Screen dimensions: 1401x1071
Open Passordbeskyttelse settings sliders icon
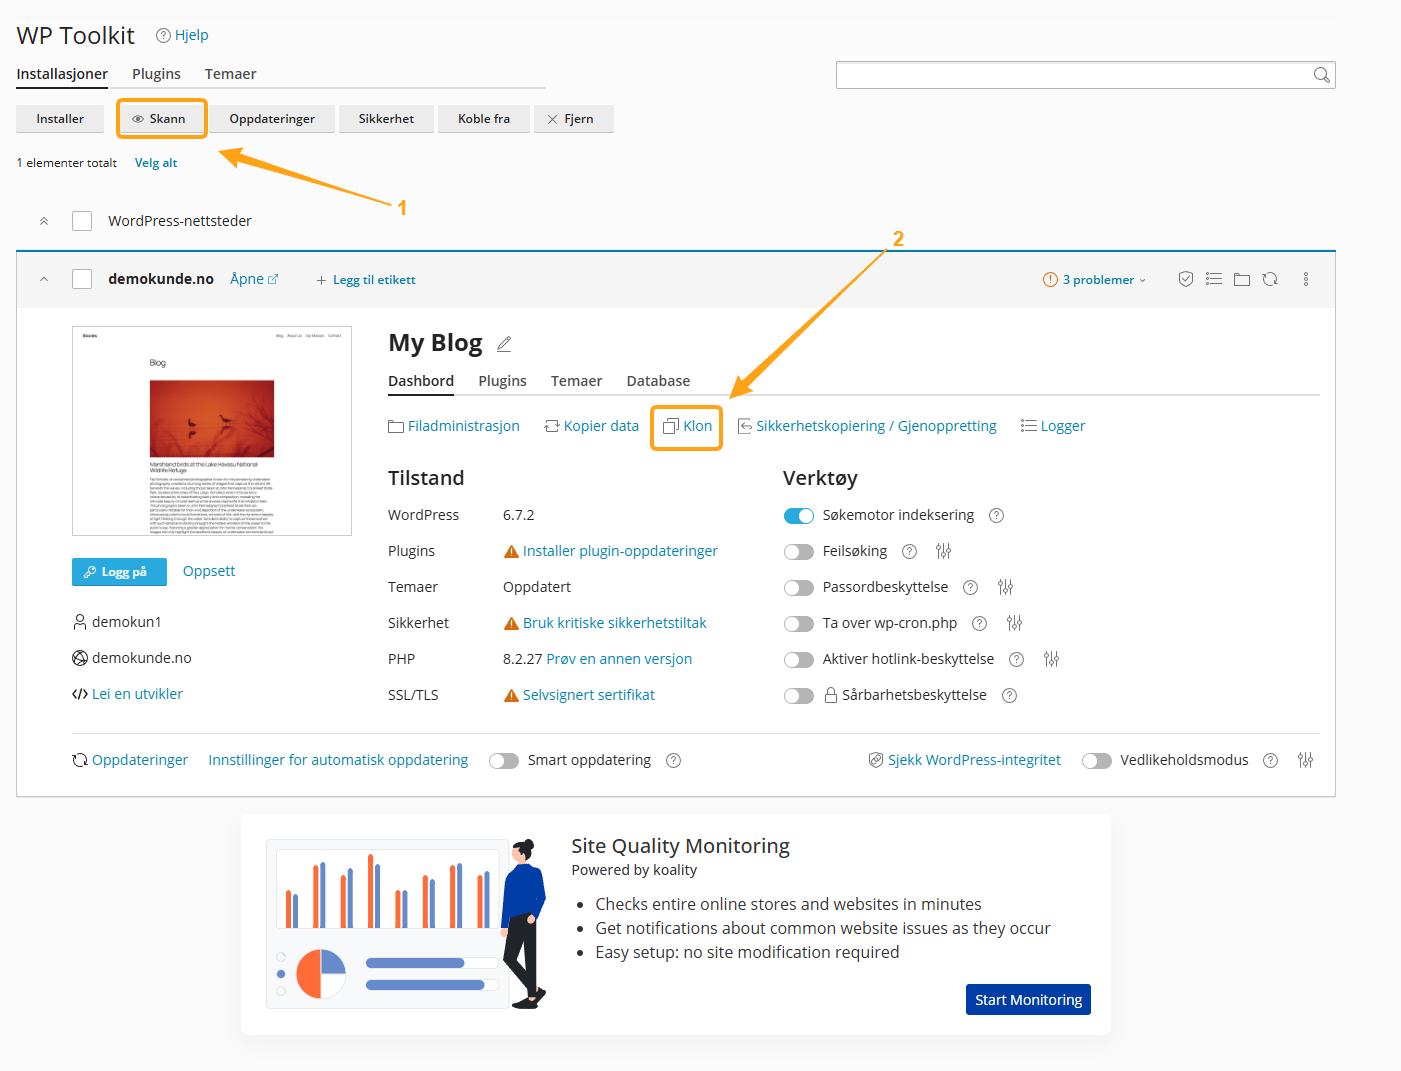tap(1005, 587)
